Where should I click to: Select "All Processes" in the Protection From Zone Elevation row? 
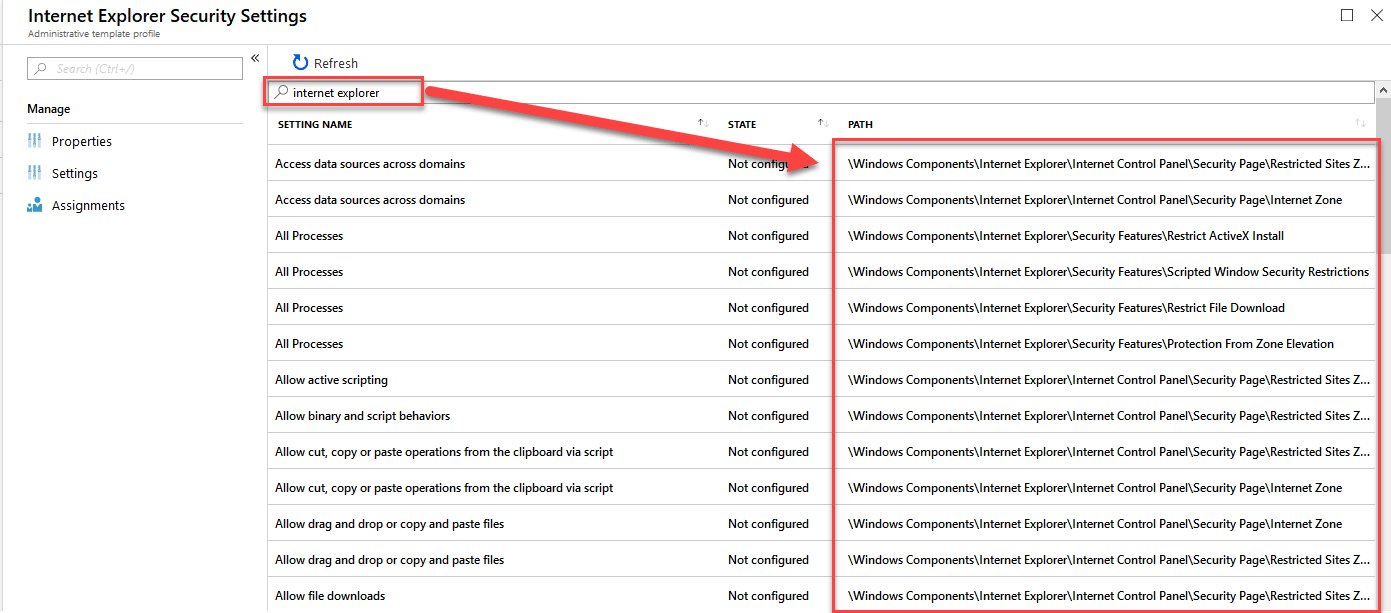pos(309,343)
